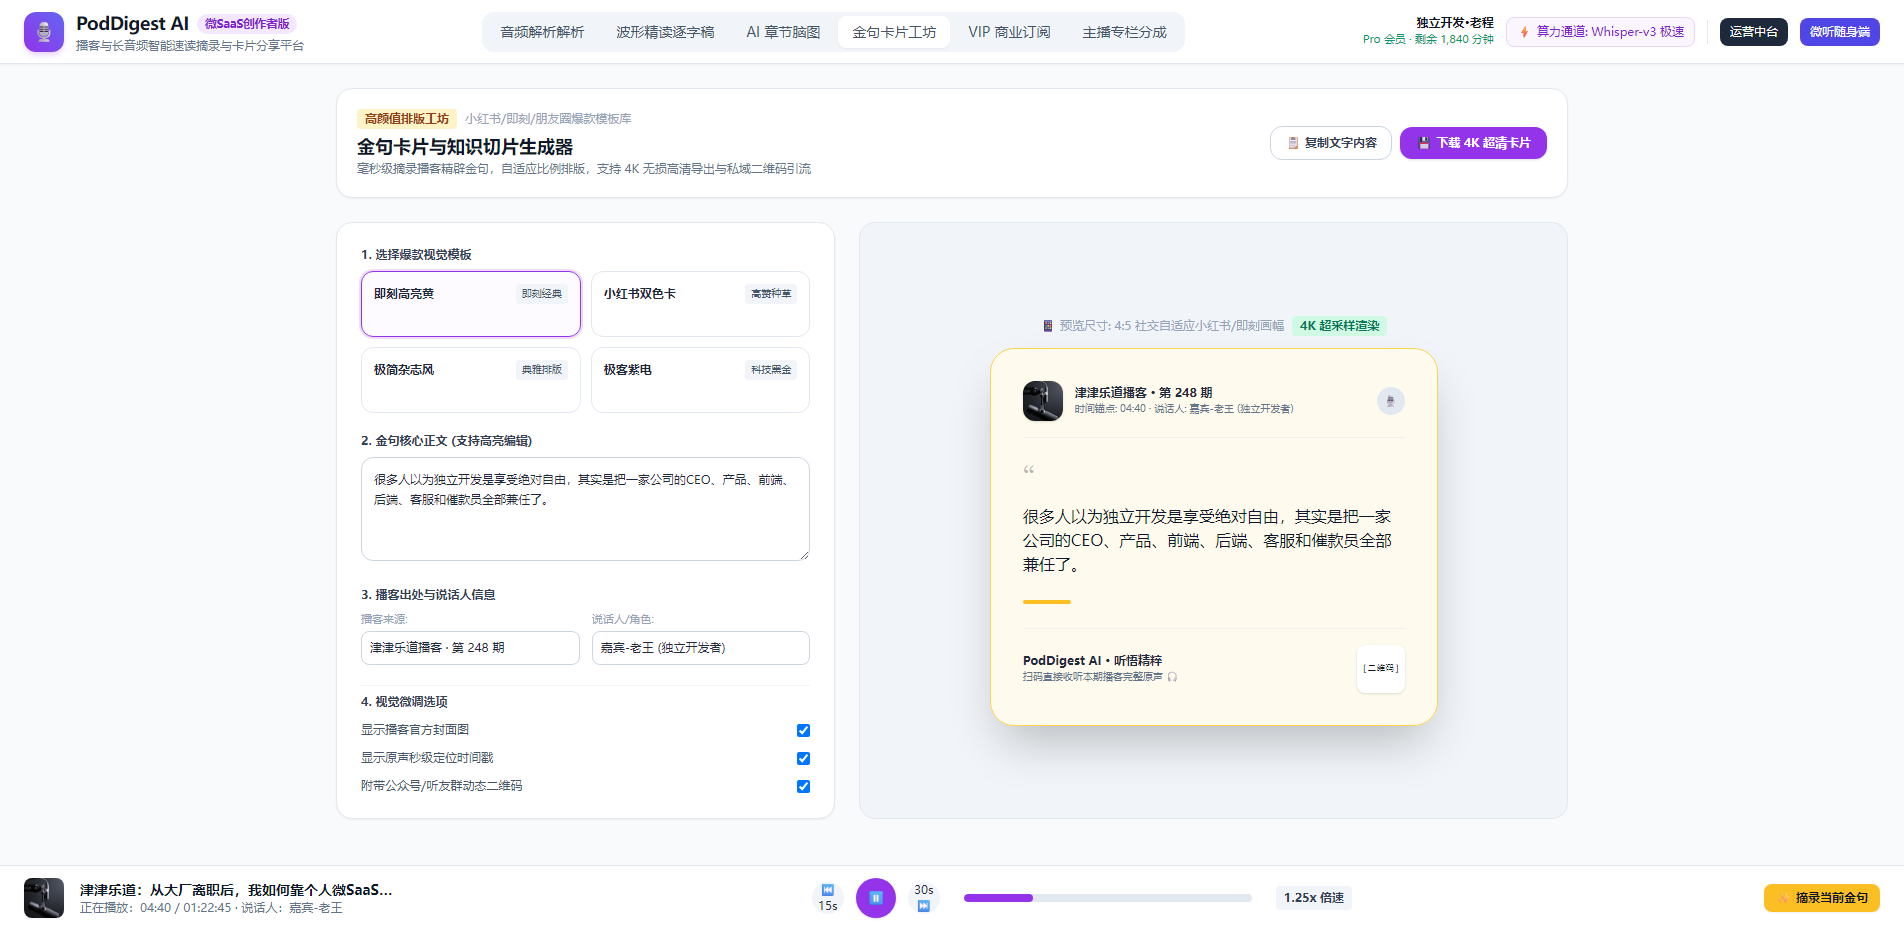The width and height of the screenshot is (1904, 929).
Task: Click 复制文字内容 button
Action: click(x=1330, y=143)
